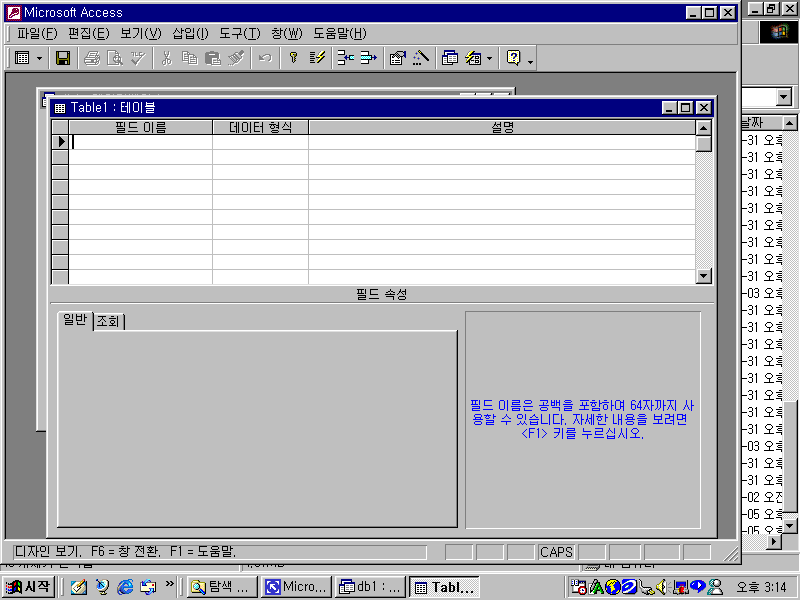This screenshot has width=800, height=600.
Task: Click the Tabl... taskbar button
Action: 444,587
